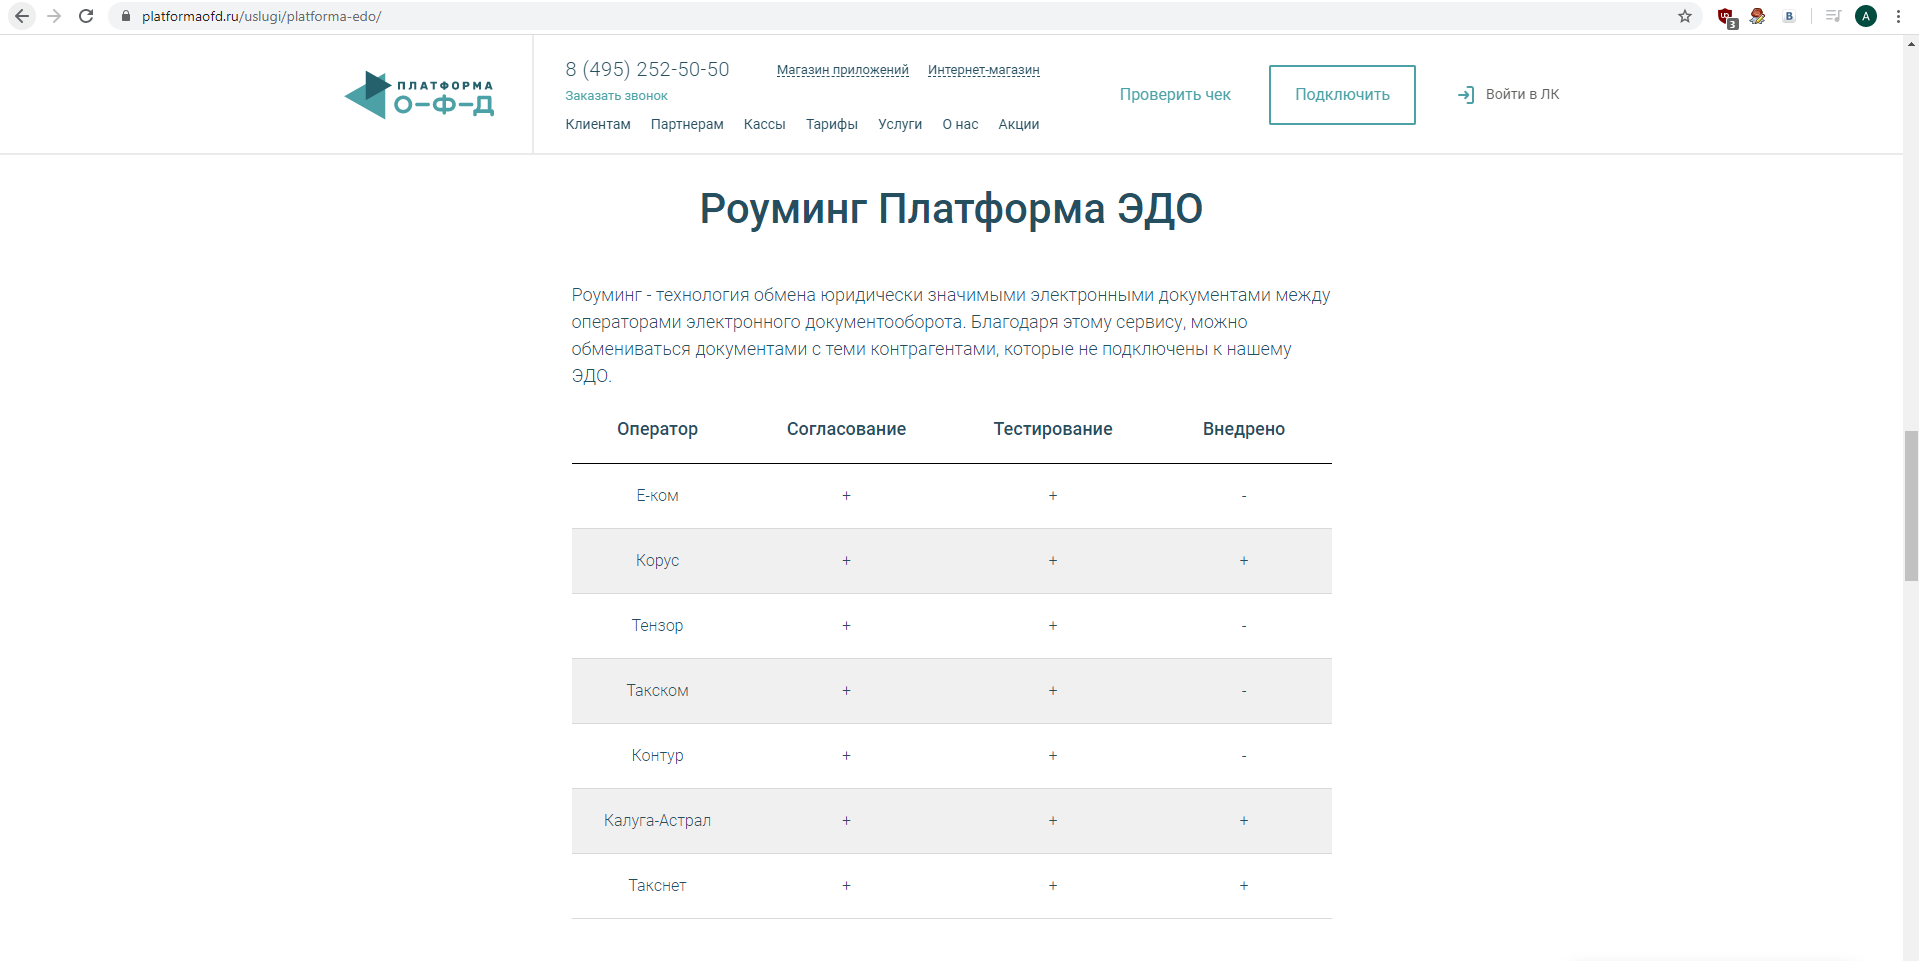1919x961 pixels.
Task: Click Заказать звонок link
Action: pyautogui.click(x=617, y=96)
